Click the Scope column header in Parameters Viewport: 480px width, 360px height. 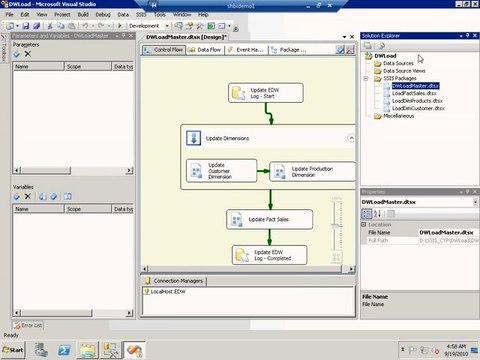88,67
